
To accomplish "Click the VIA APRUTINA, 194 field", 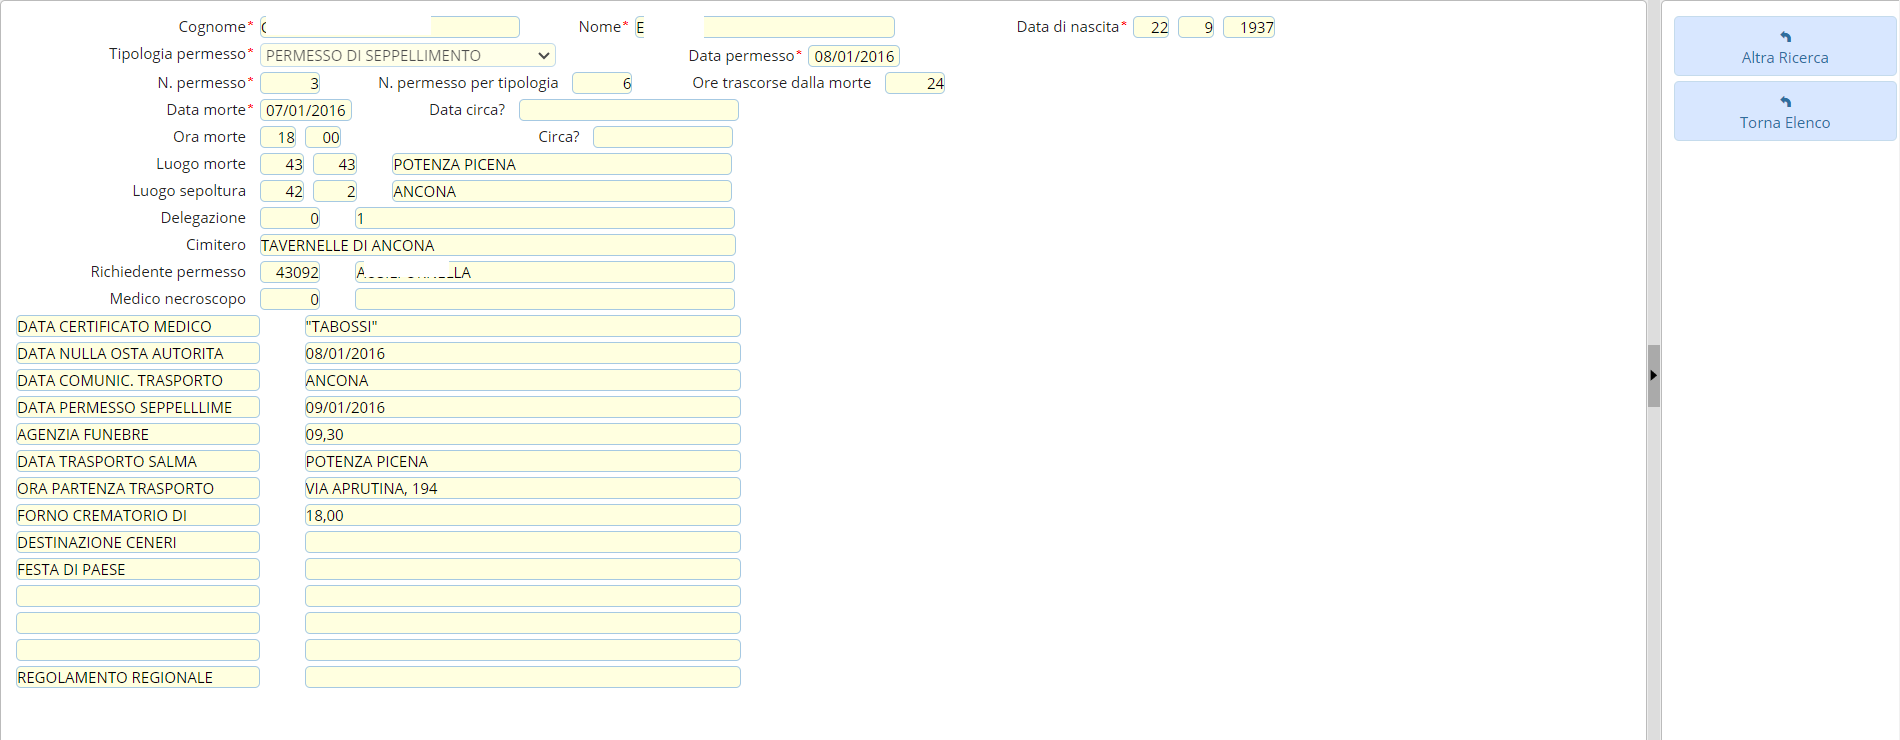I will (522, 488).
